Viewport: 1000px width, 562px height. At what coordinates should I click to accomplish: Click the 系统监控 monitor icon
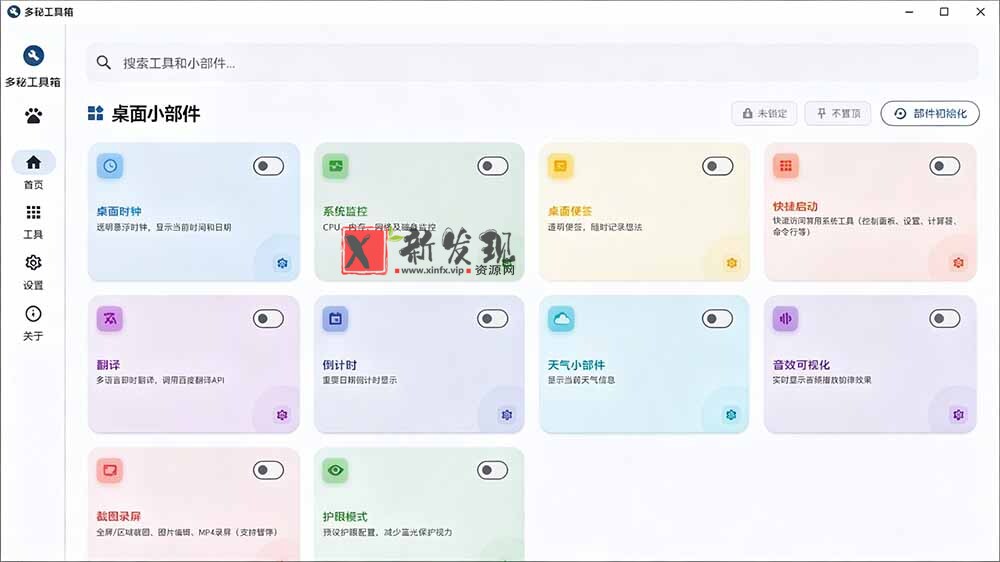pos(335,166)
